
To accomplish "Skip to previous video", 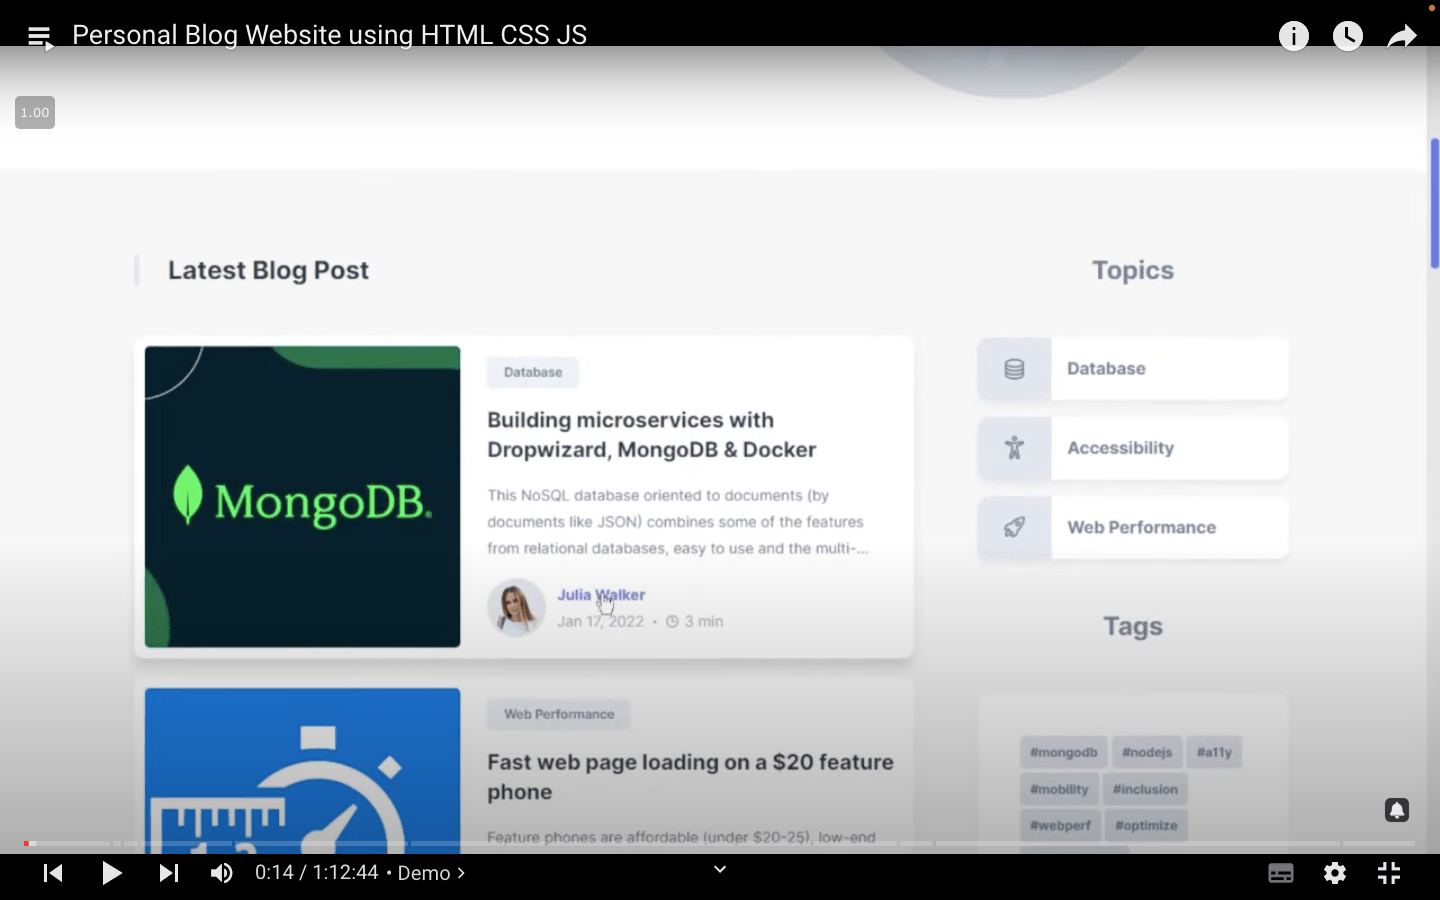I will [x=54, y=873].
